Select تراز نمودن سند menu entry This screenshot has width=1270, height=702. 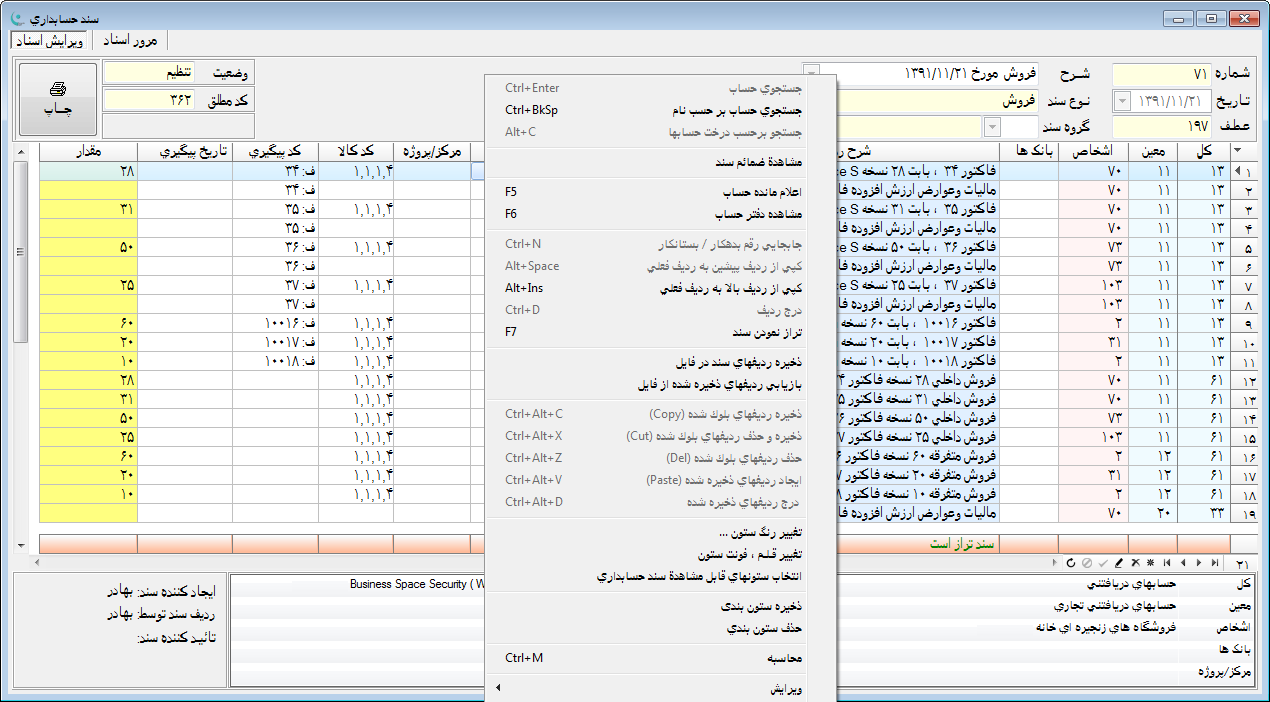[x=660, y=331]
